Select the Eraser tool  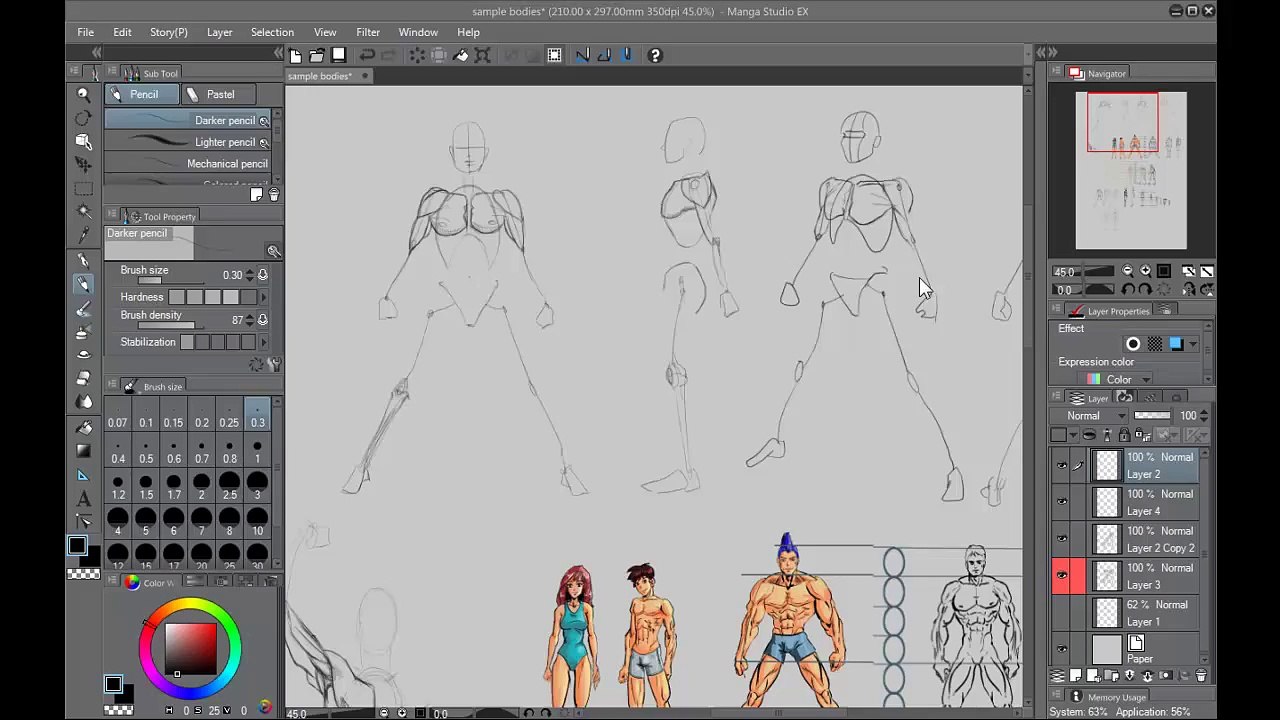click(x=84, y=378)
